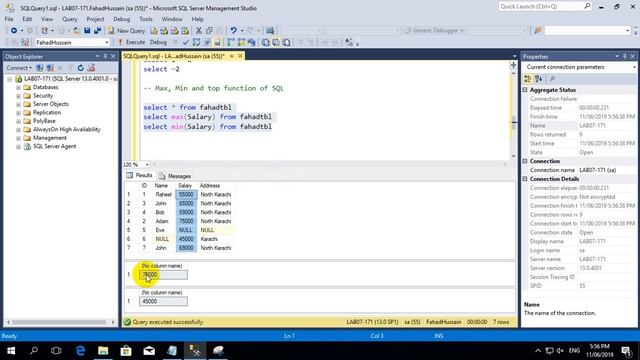The image size is (640, 360).
Task: Open the Tools menu
Action: click(x=146, y=19)
